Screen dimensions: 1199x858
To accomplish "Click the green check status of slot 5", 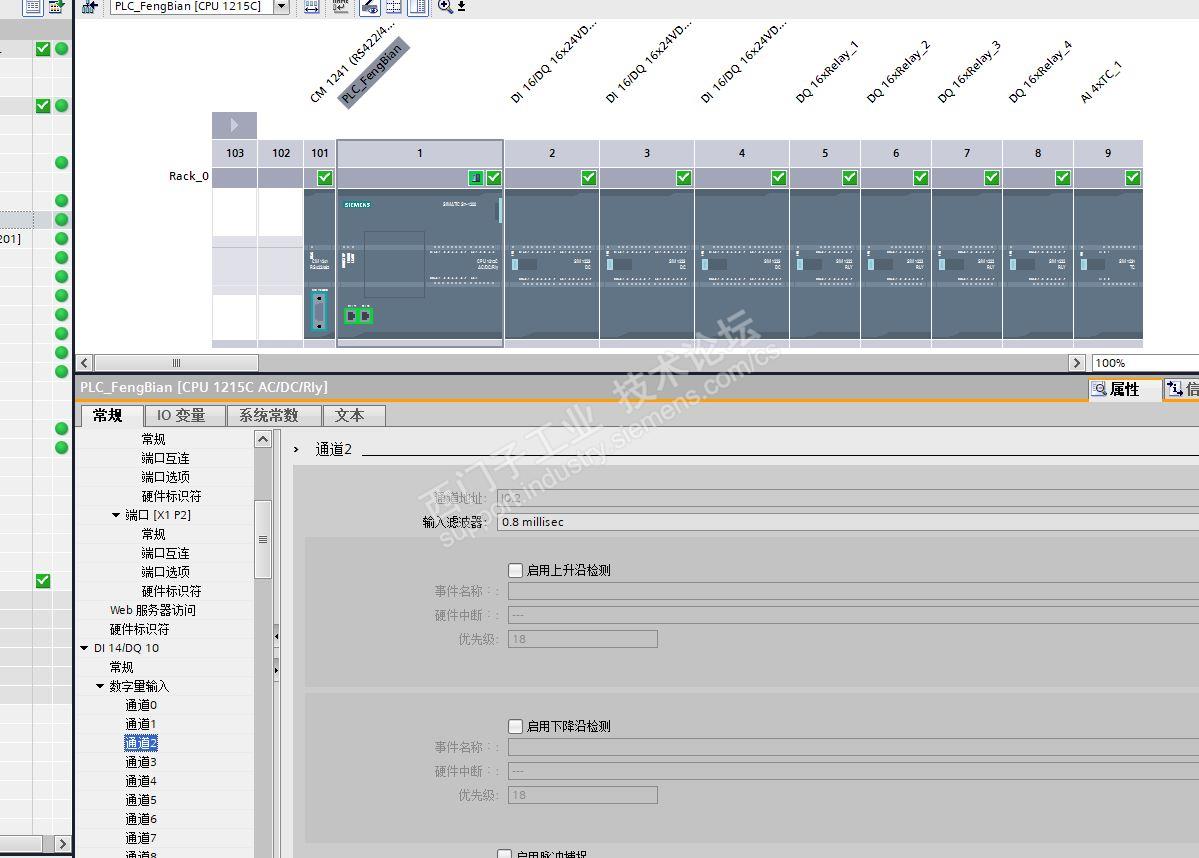I will [850, 177].
